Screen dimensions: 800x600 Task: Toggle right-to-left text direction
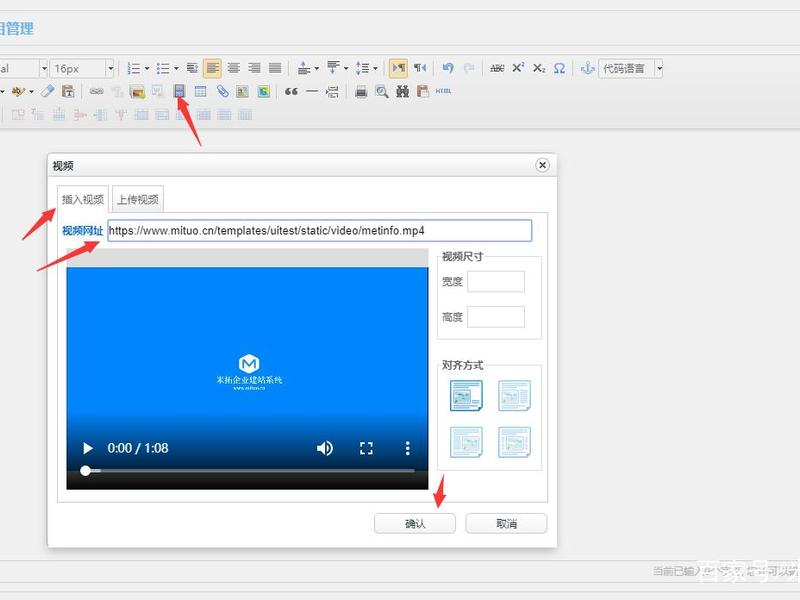click(420, 68)
